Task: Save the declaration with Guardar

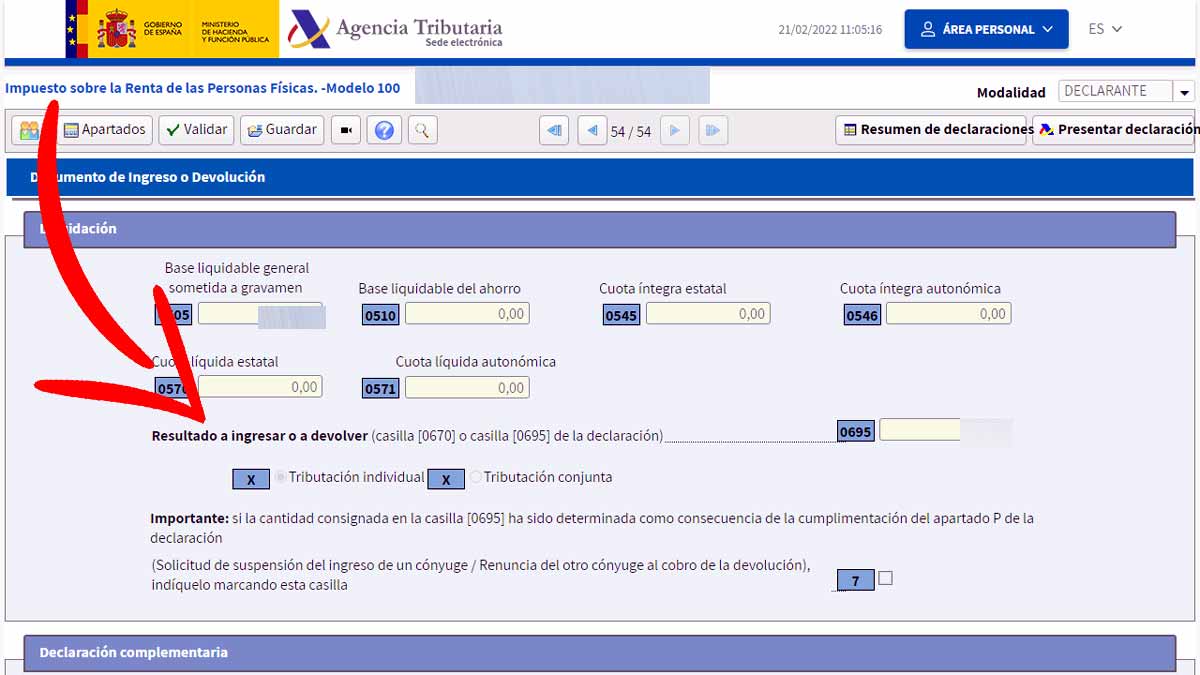Action: click(x=282, y=130)
